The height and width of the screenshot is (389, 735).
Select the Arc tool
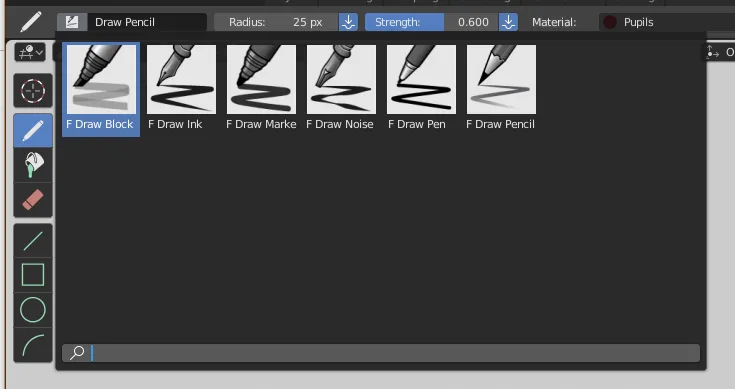click(33, 345)
